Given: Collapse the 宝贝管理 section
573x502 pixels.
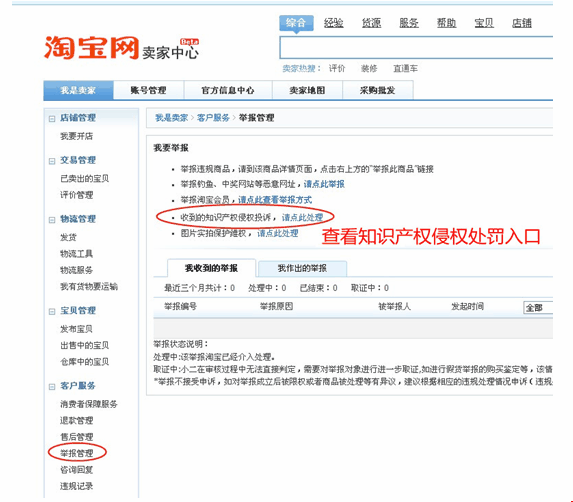Looking at the screenshot, I should (x=52, y=311).
